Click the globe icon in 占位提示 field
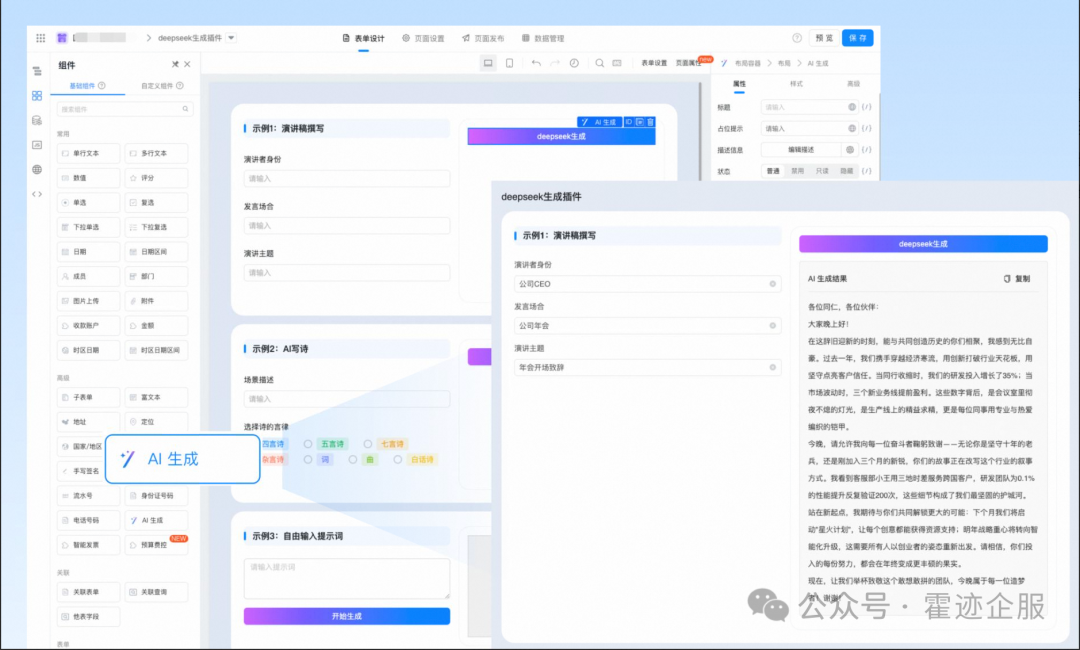1080x650 pixels. [x=852, y=128]
